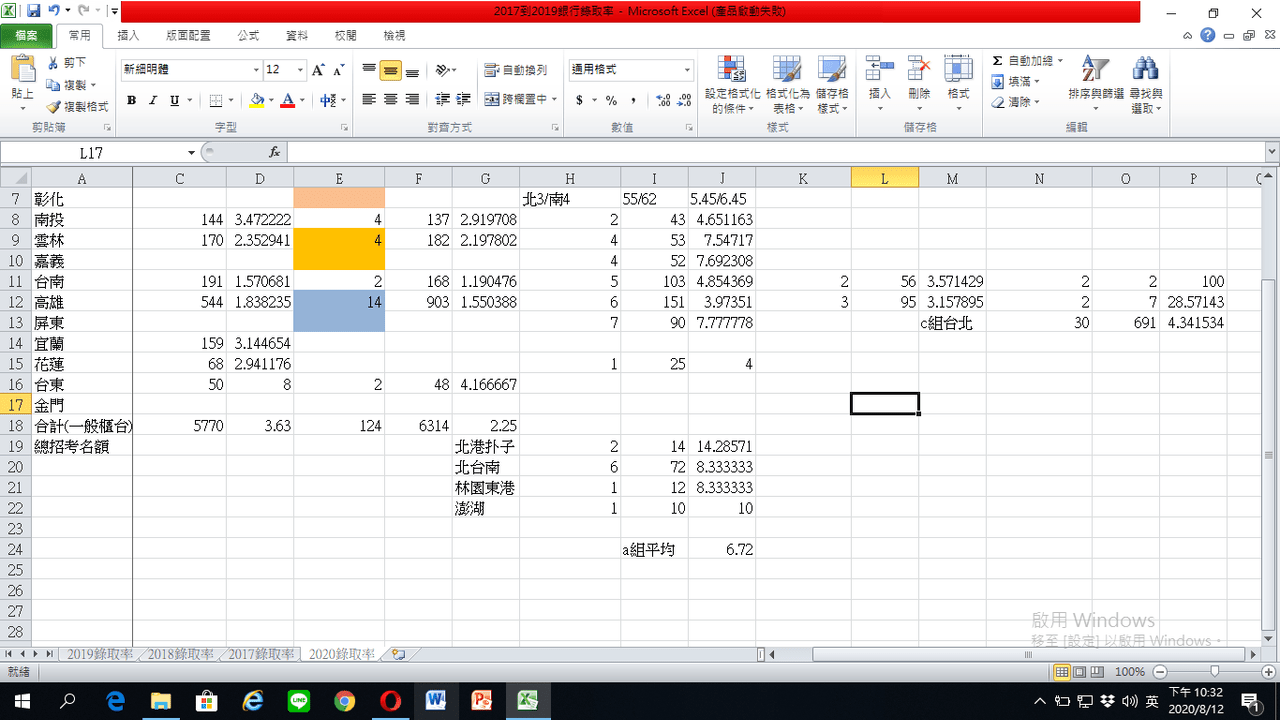Image resolution: width=1280 pixels, height=720 pixels.
Task: Apply the yellow fill color bucket
Action: click(x=257, y=100)
